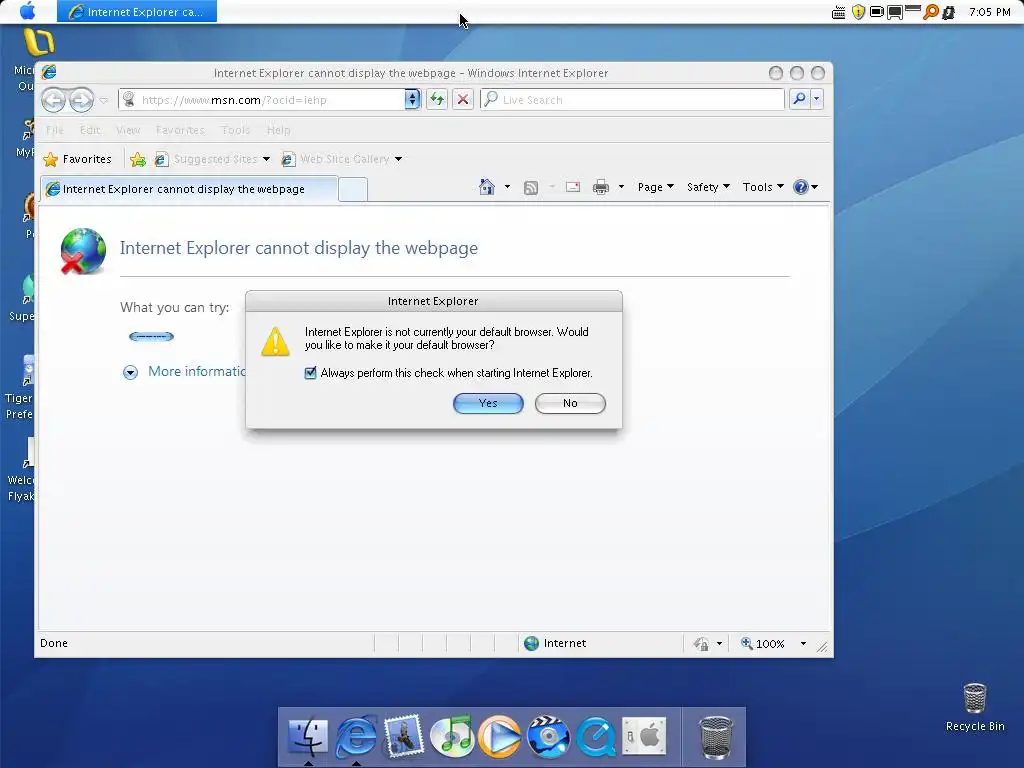Open the zoom level dropdown arrow

click(x=803, y=644)
